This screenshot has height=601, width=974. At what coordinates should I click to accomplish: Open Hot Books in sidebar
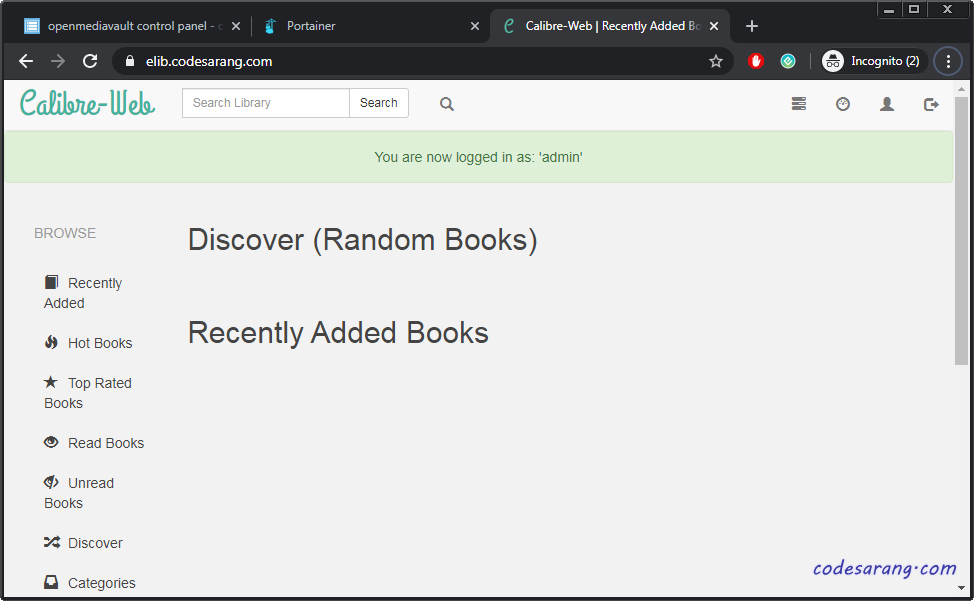click(88, 343)
